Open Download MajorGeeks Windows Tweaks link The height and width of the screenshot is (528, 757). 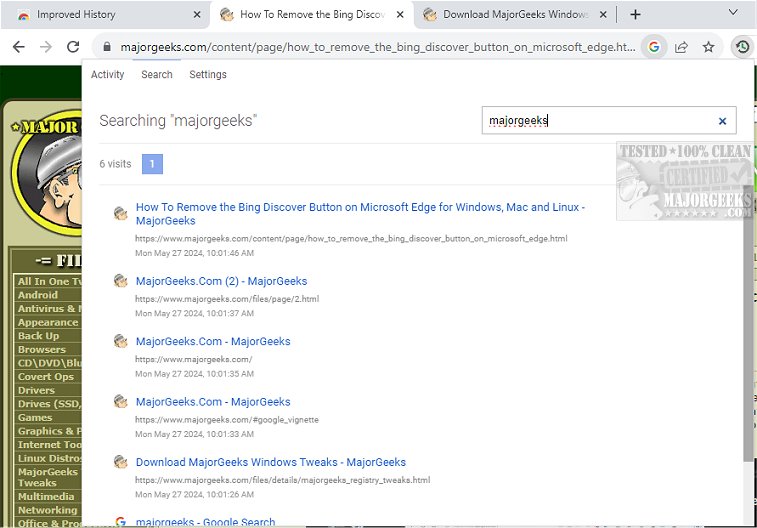pos(270,462)
